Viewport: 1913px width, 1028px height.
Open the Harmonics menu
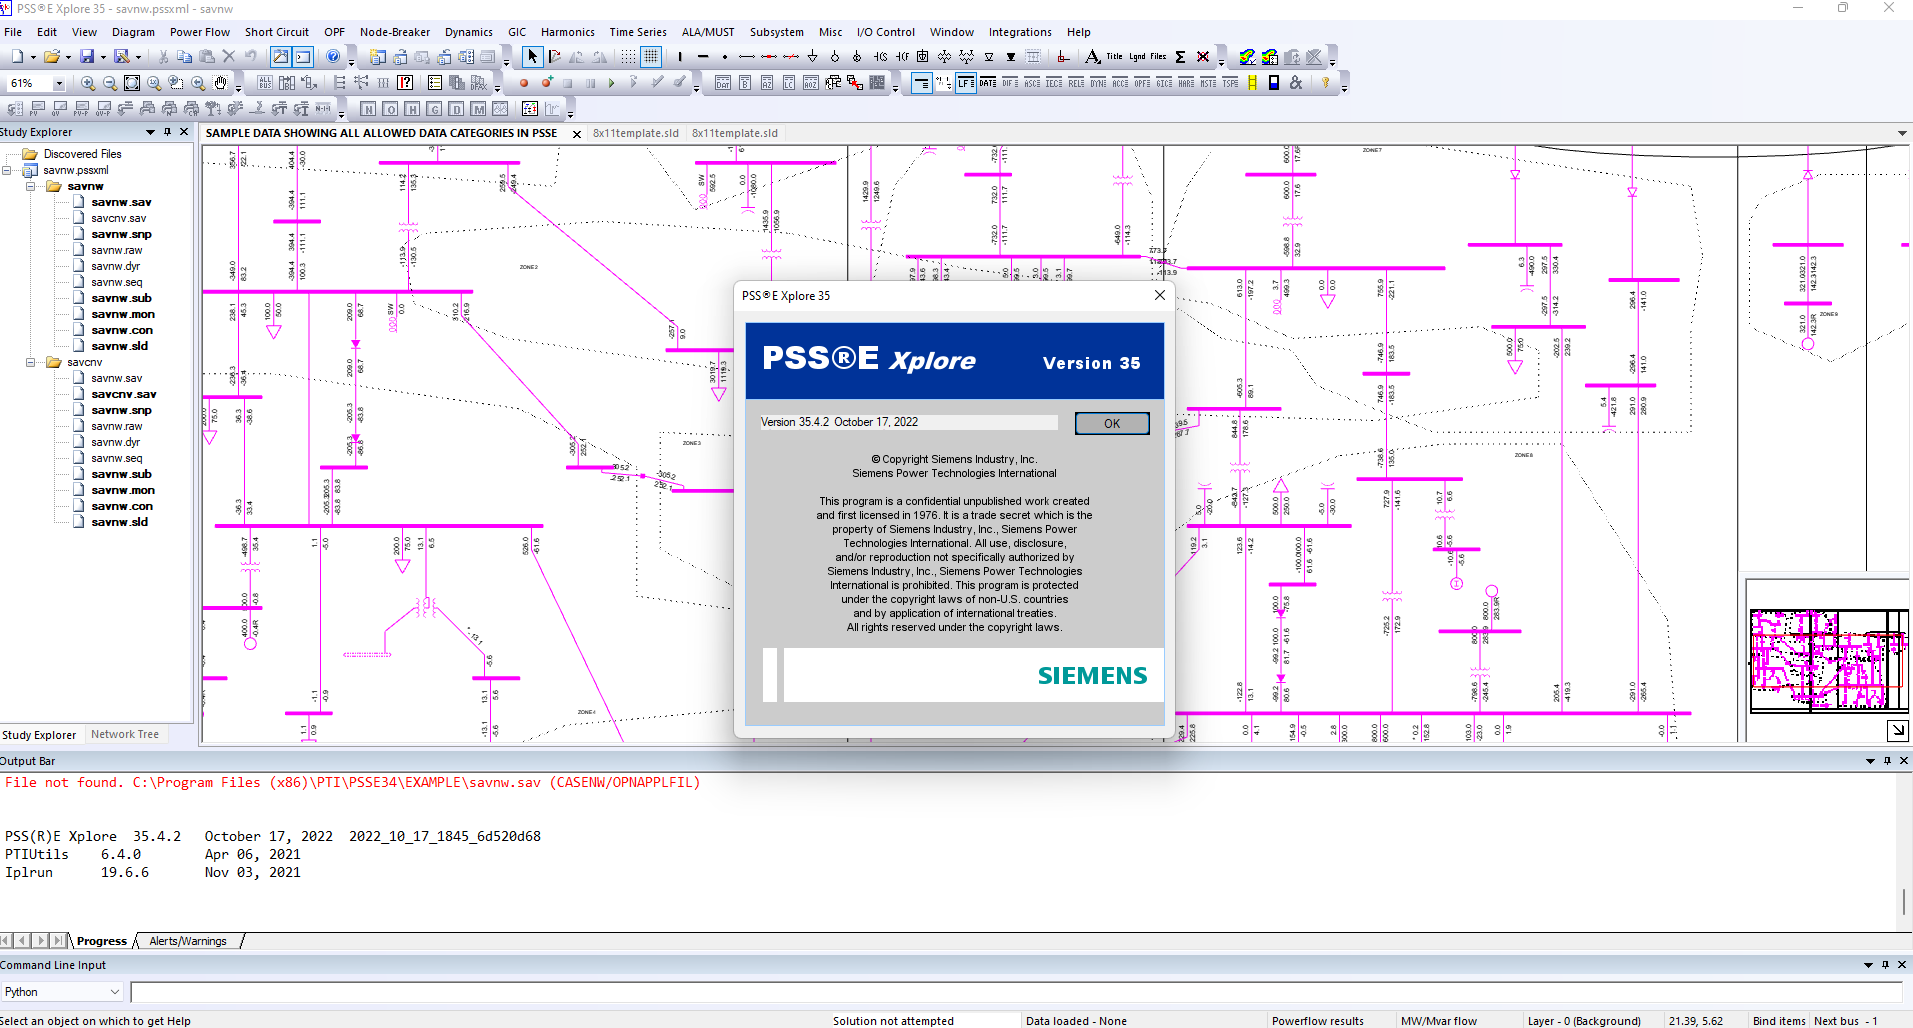click(568, 32)
